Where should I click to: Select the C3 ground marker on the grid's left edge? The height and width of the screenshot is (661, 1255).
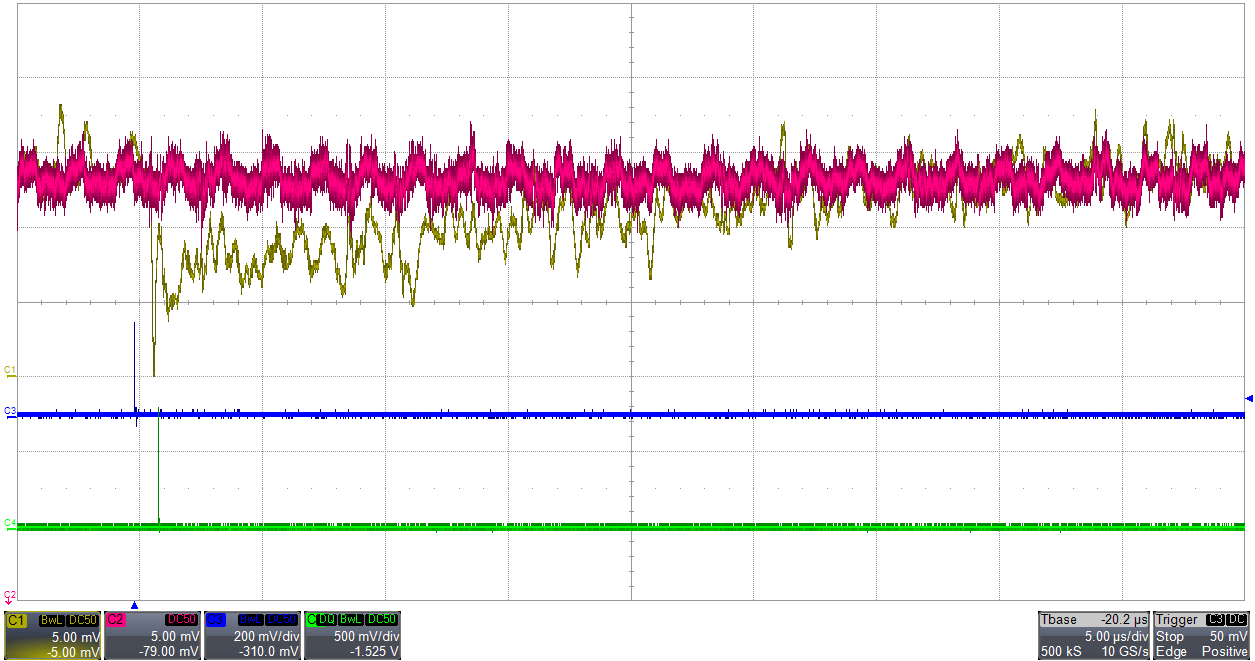(x=9, y=412)
